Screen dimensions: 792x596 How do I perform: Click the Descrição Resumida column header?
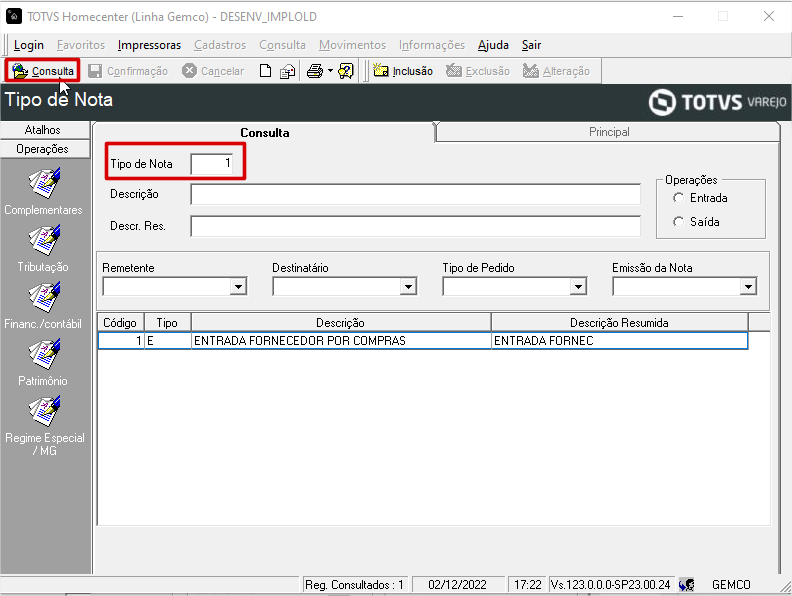(619, 323)
